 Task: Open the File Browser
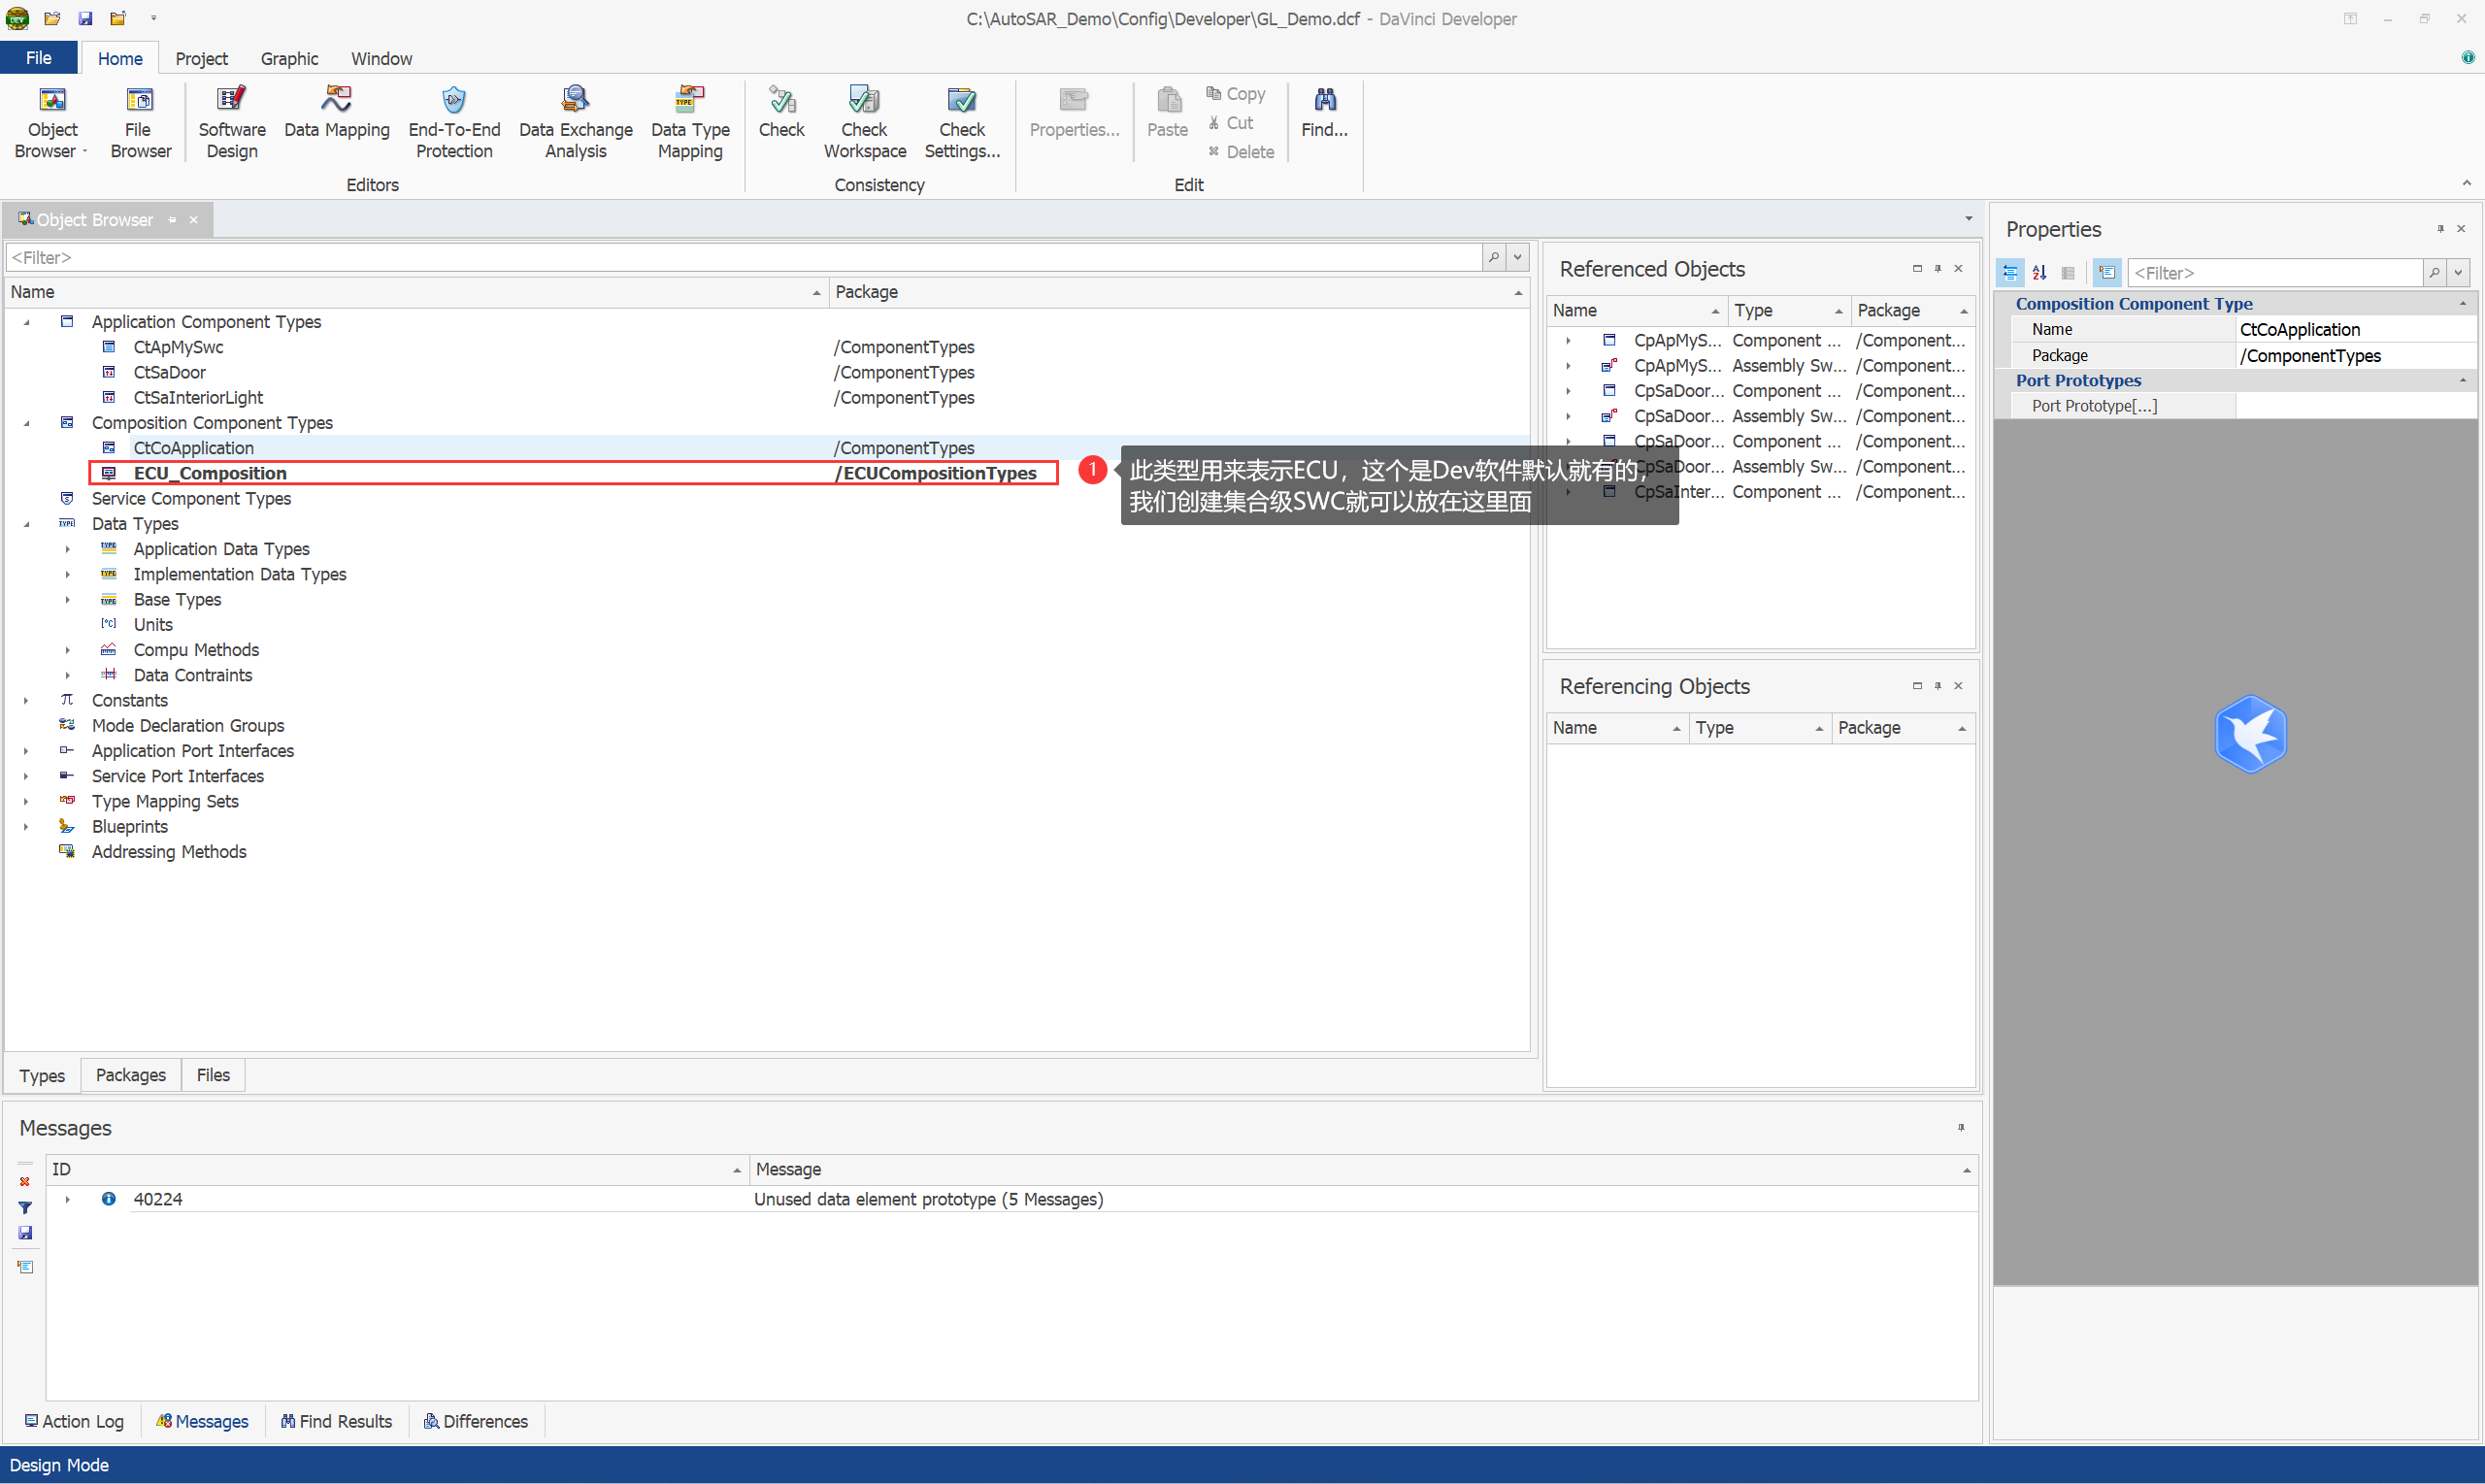click(140, 123)
